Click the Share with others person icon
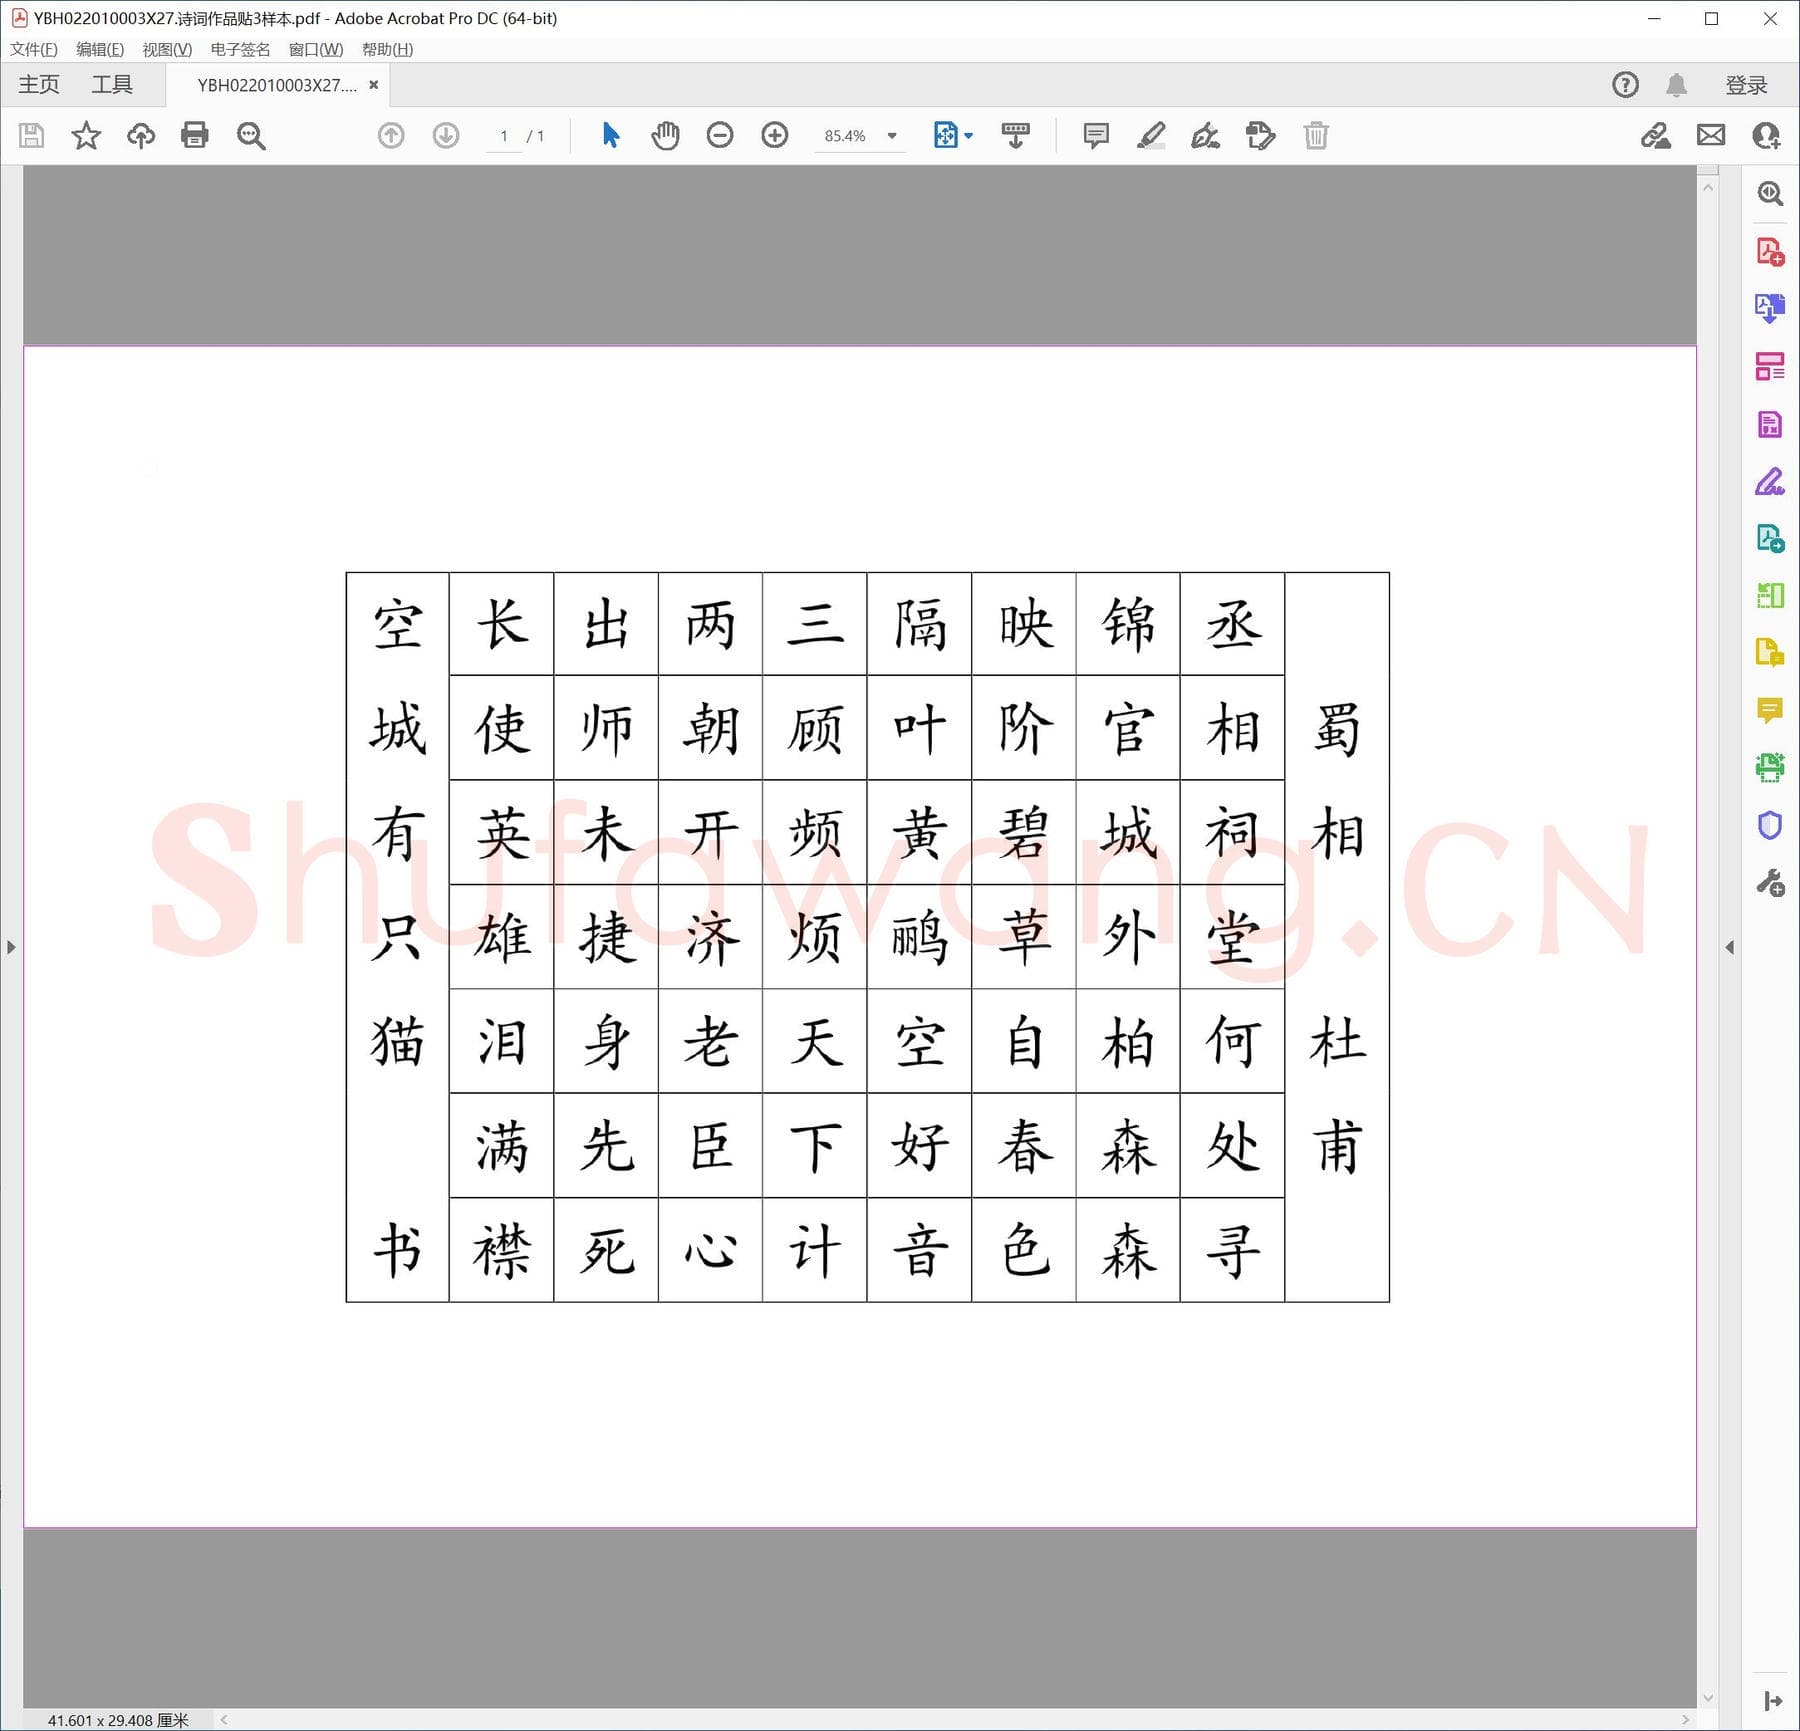This screenshot has height=1731, width=1800. coord(1766,135)
